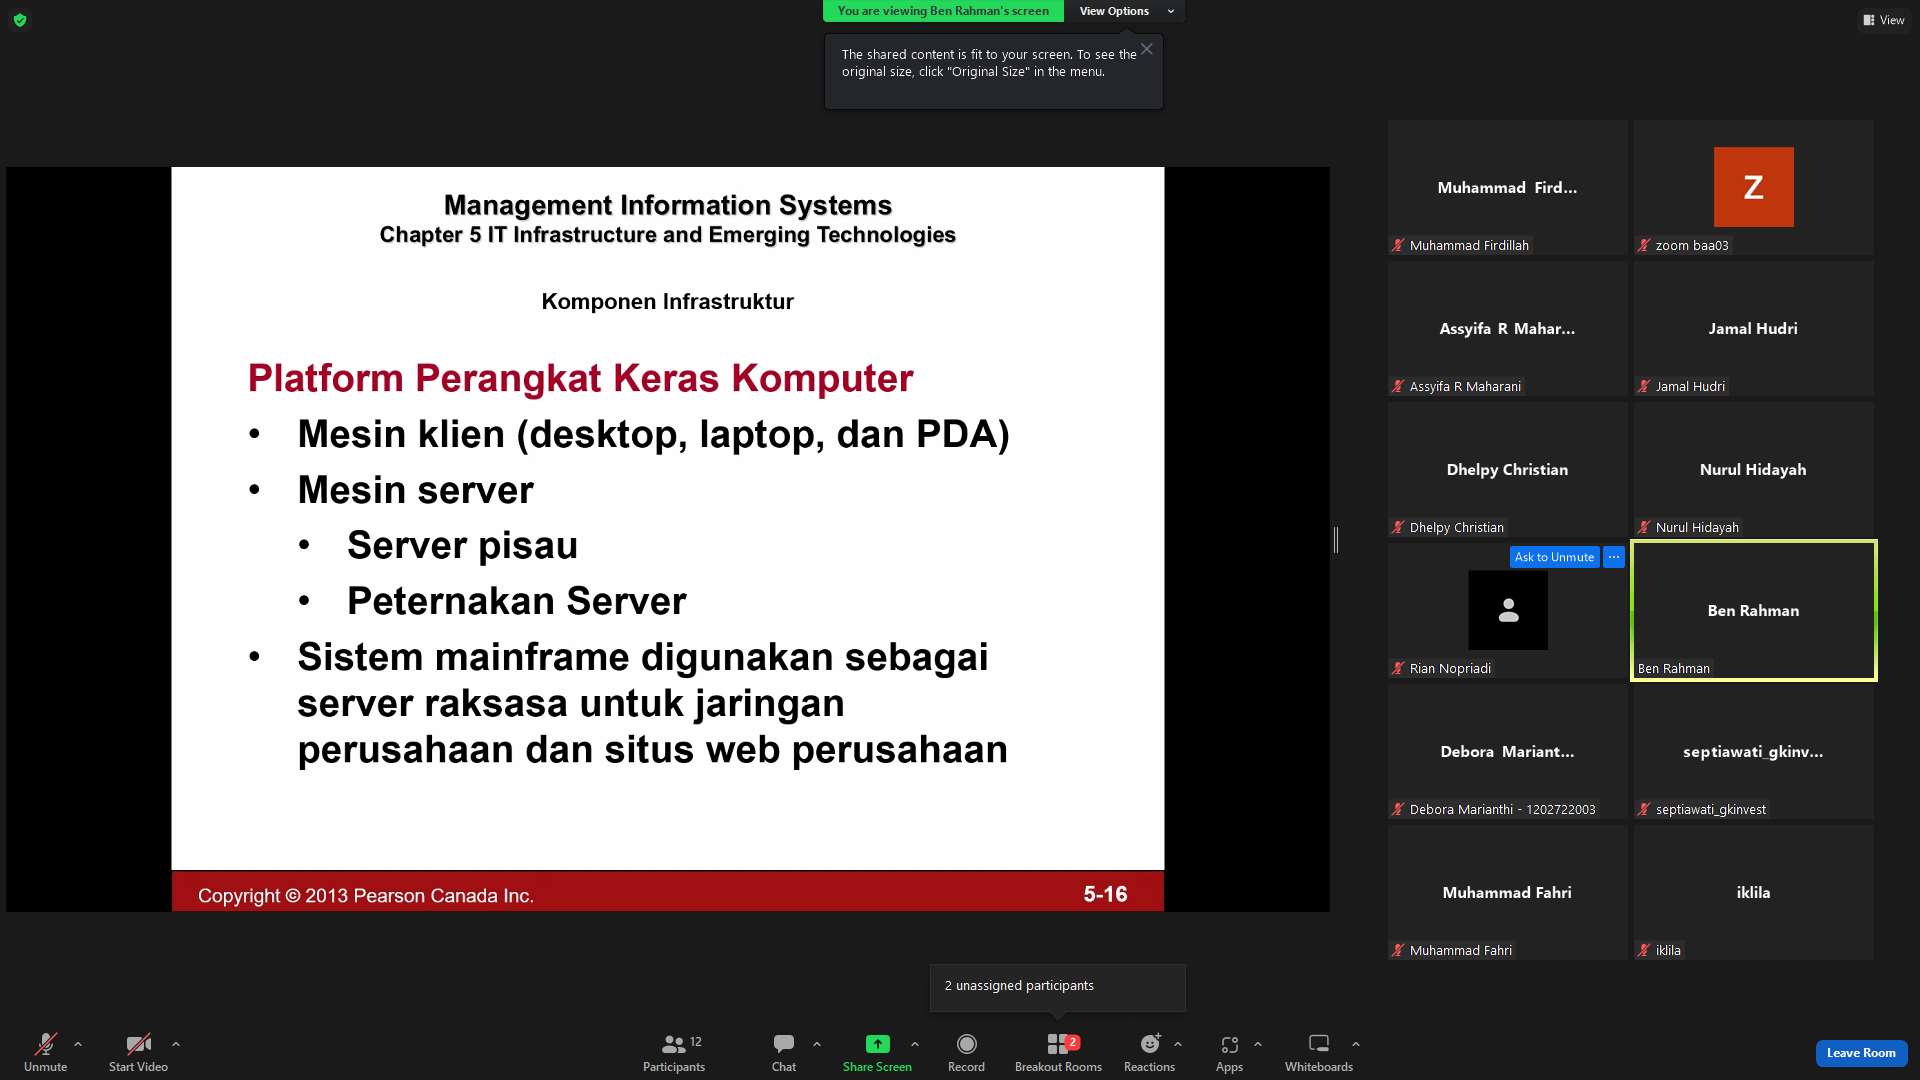Select Assyifa R Maharani's participant tile
This screenshot has width=1920, height=1080.
pyautogui.click(x=1507, y=329)
